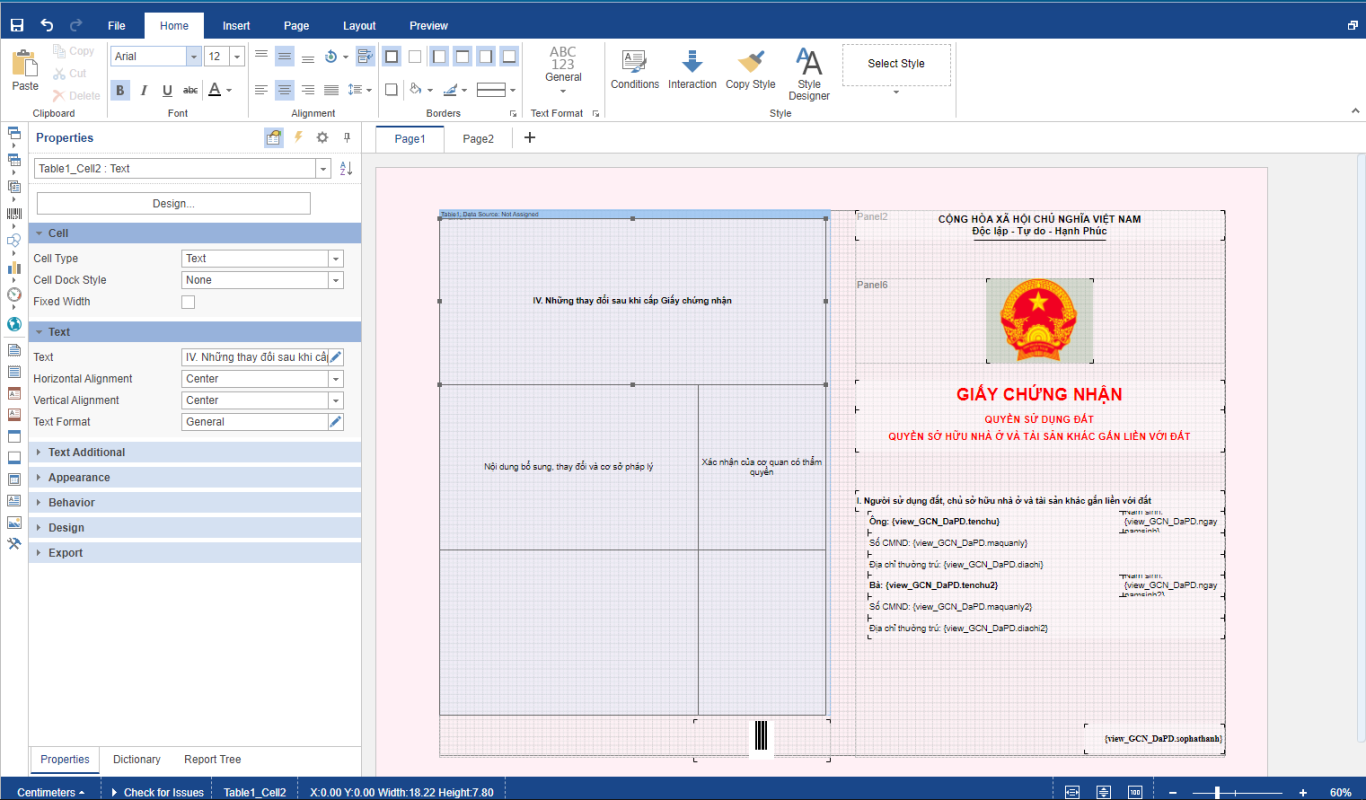Expand the Appearance property group
Viewport: 1366px width, 800px height.
point(79,477)
